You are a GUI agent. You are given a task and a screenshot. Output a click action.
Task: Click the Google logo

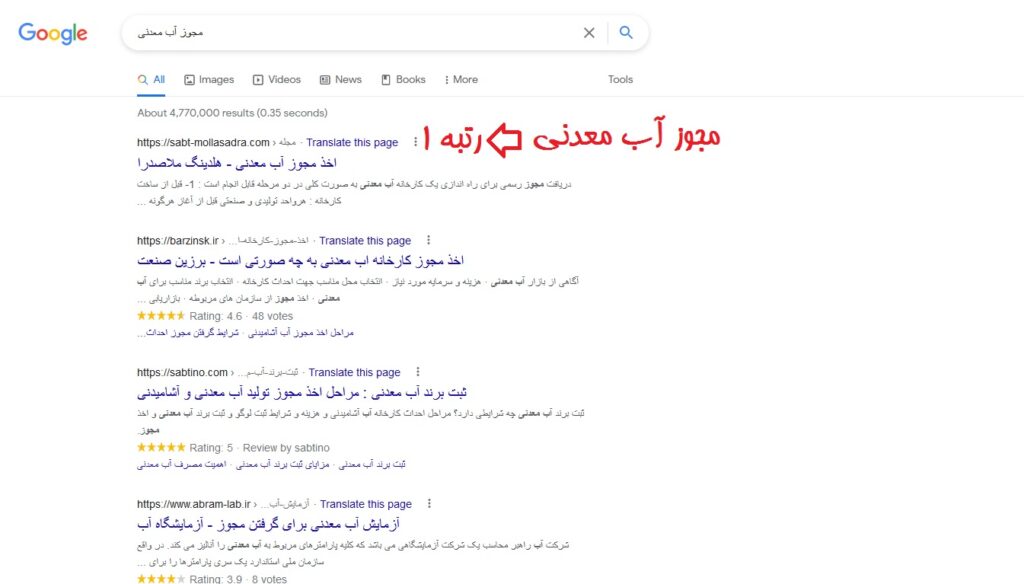click(x=53, y=33)
